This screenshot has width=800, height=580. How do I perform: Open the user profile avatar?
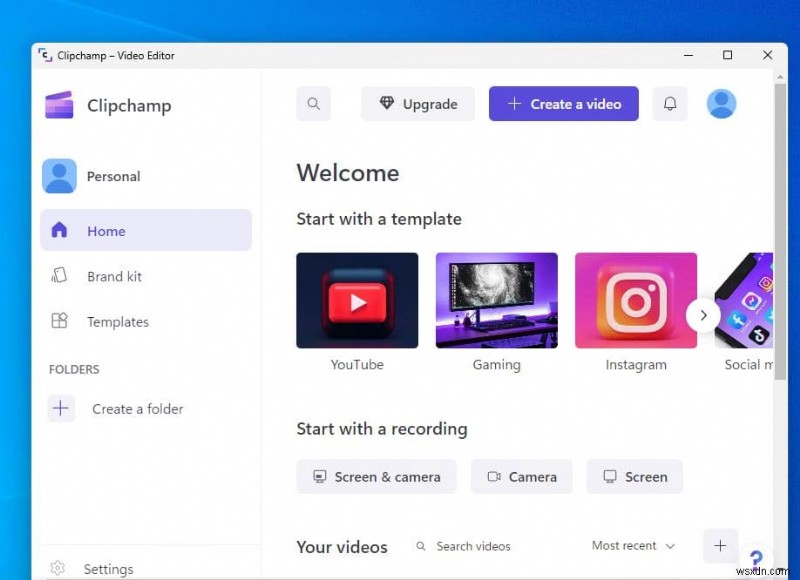721,103
